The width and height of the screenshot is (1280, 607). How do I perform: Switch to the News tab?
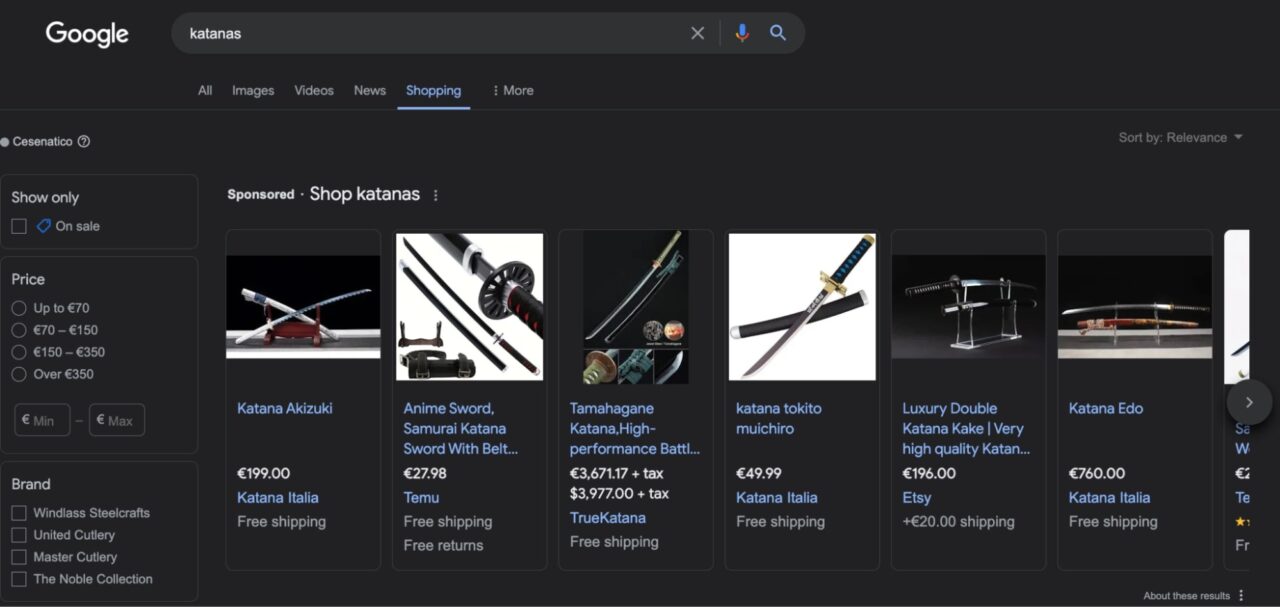click(x=369, y=90)
